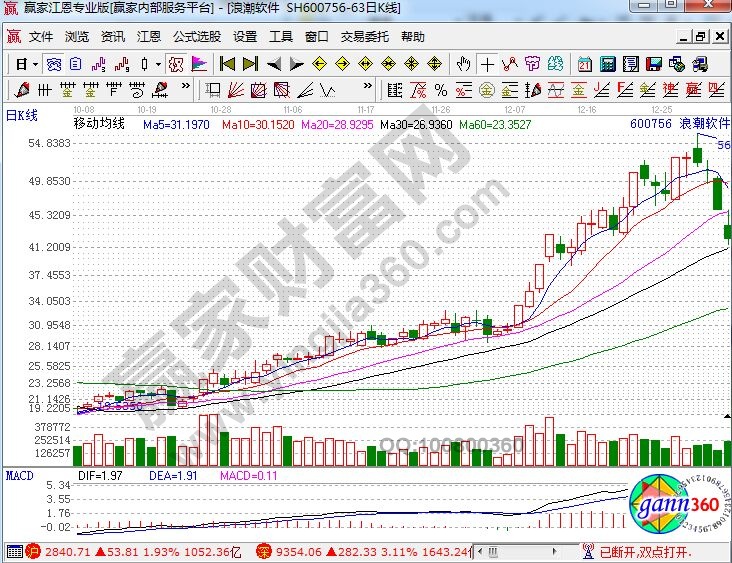Click the Shanghai index 2840.71 ticker
This screenshot has width=732, height=563.
(x=62, y=551)
